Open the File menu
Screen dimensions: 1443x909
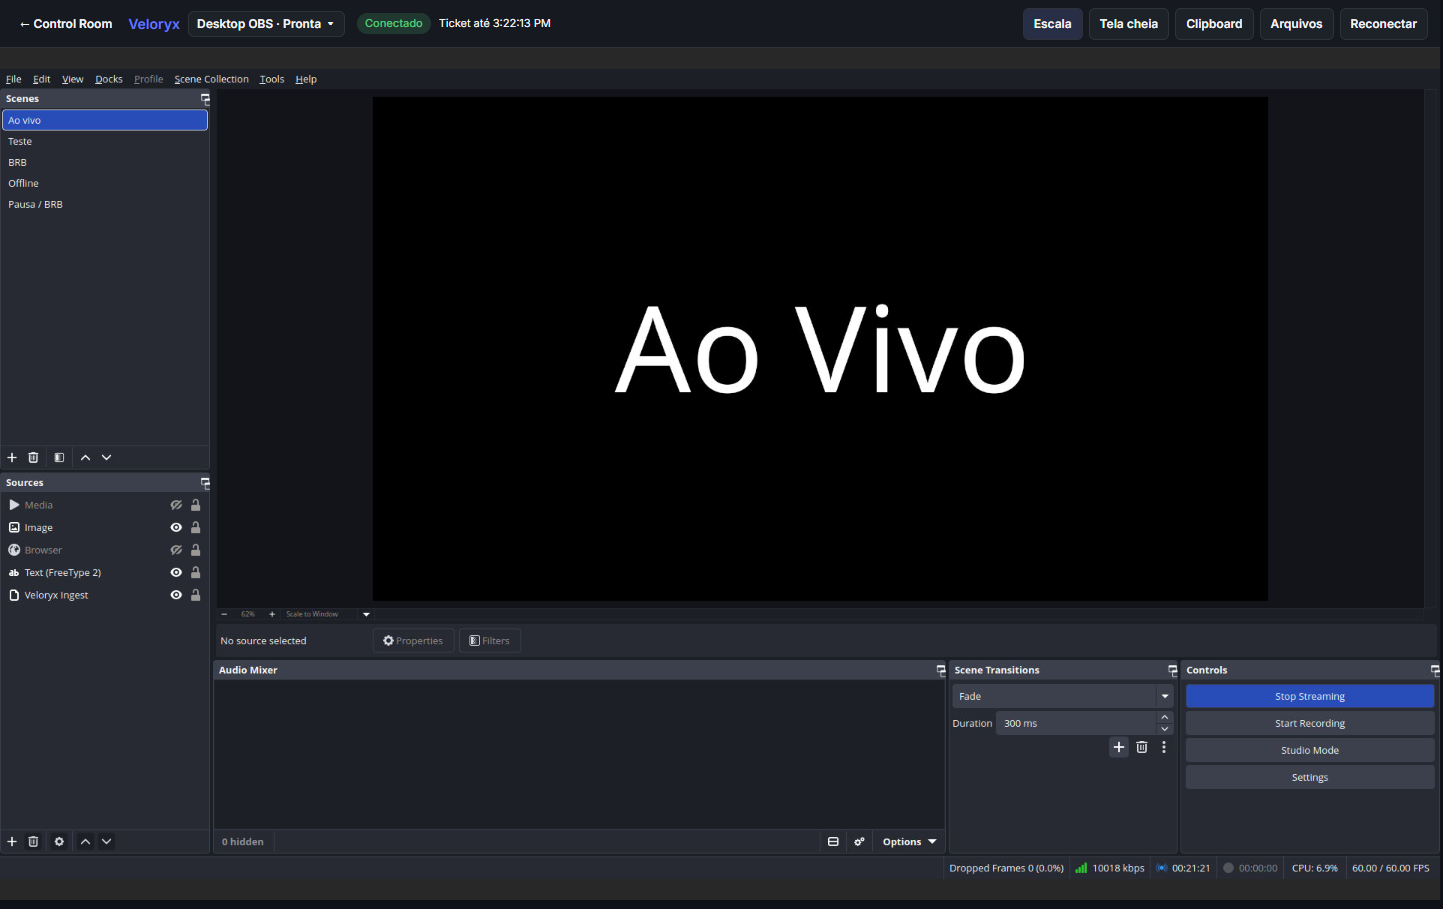(14, 79)
